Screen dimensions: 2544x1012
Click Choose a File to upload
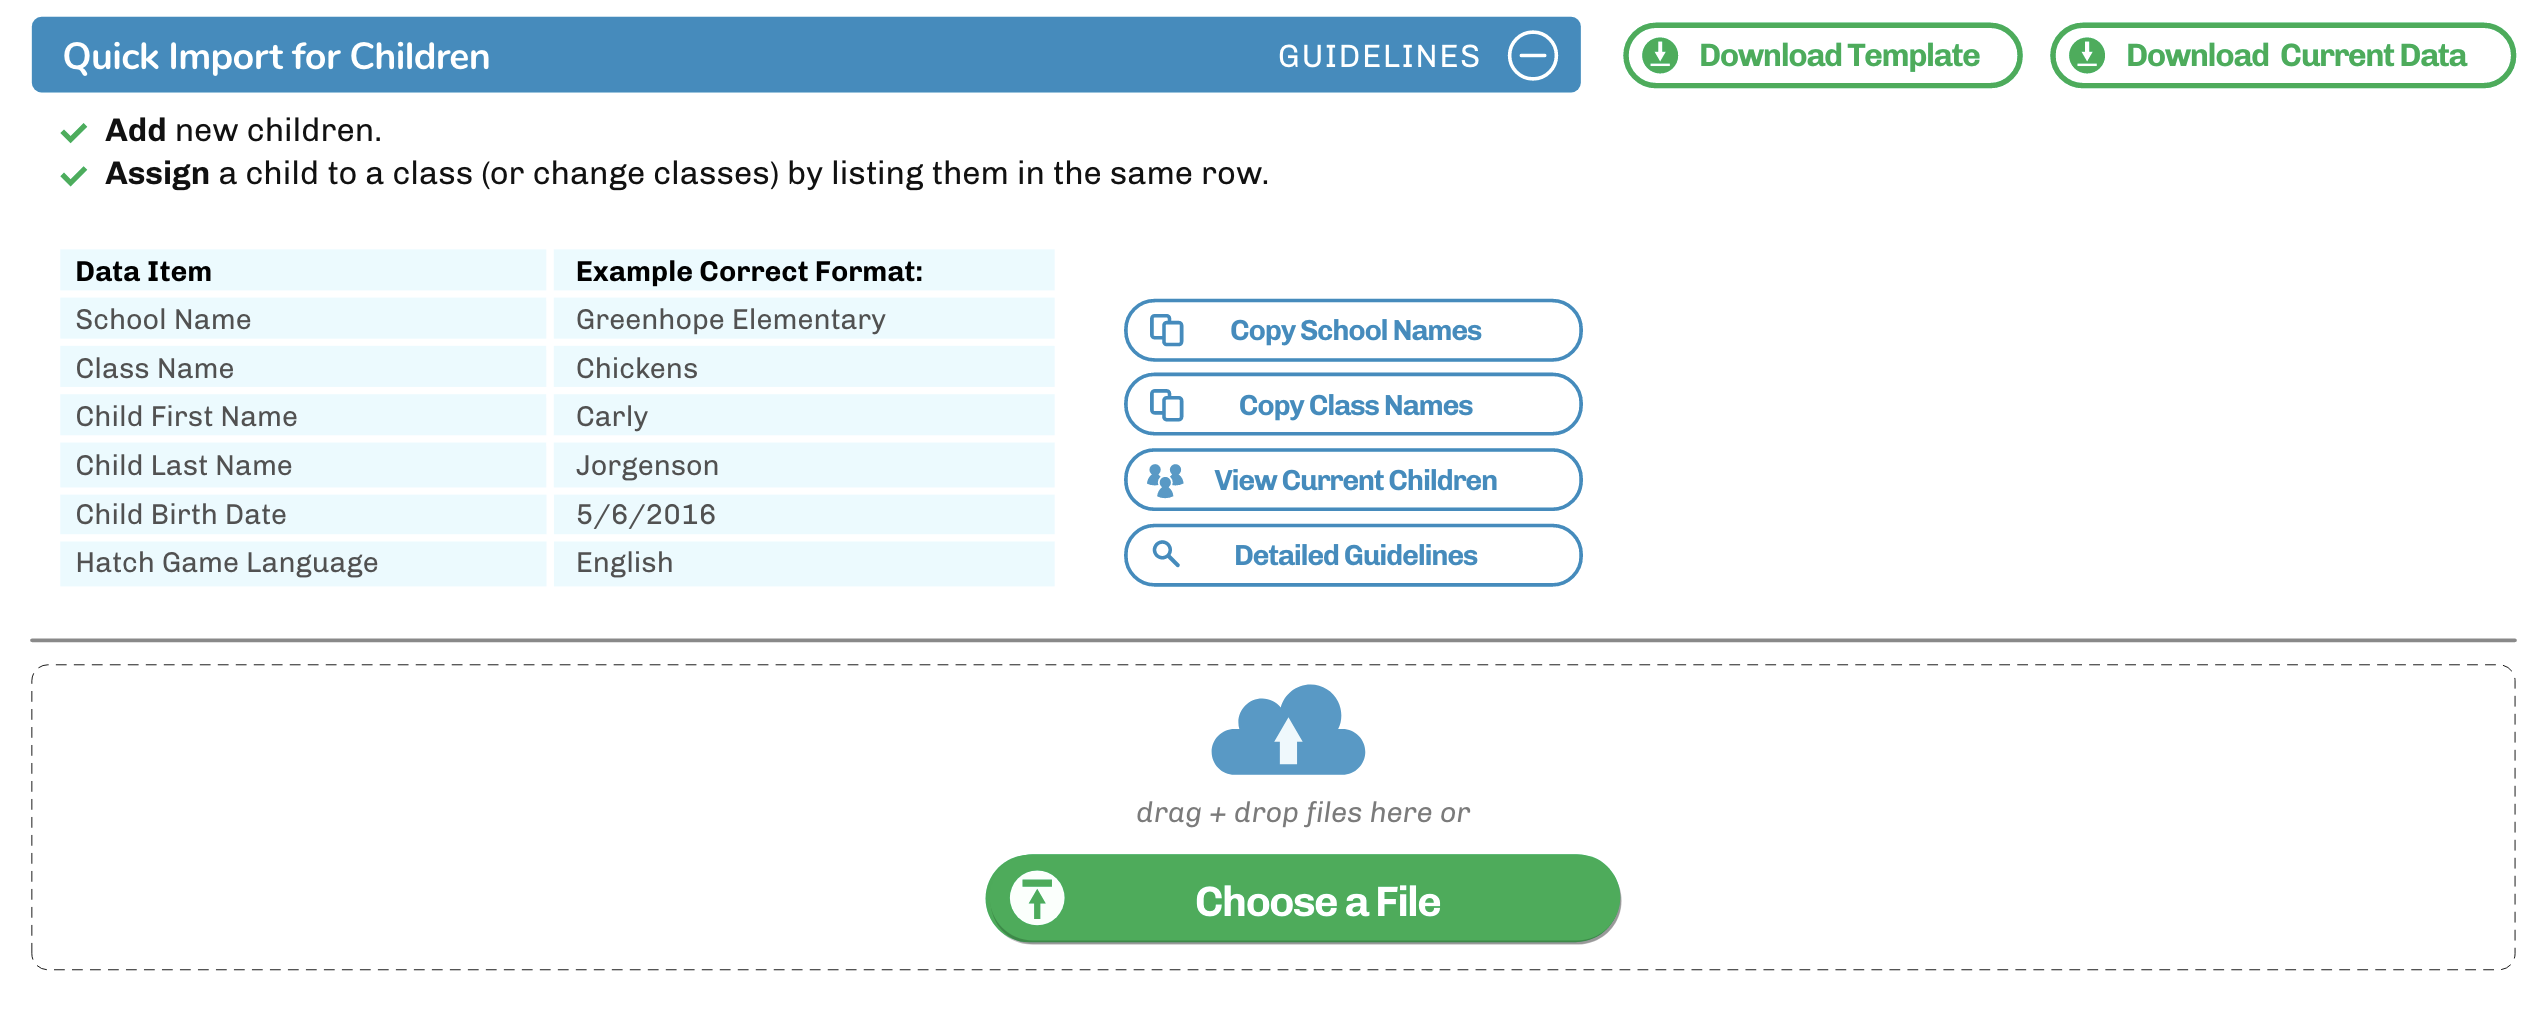pos(1316,900)
